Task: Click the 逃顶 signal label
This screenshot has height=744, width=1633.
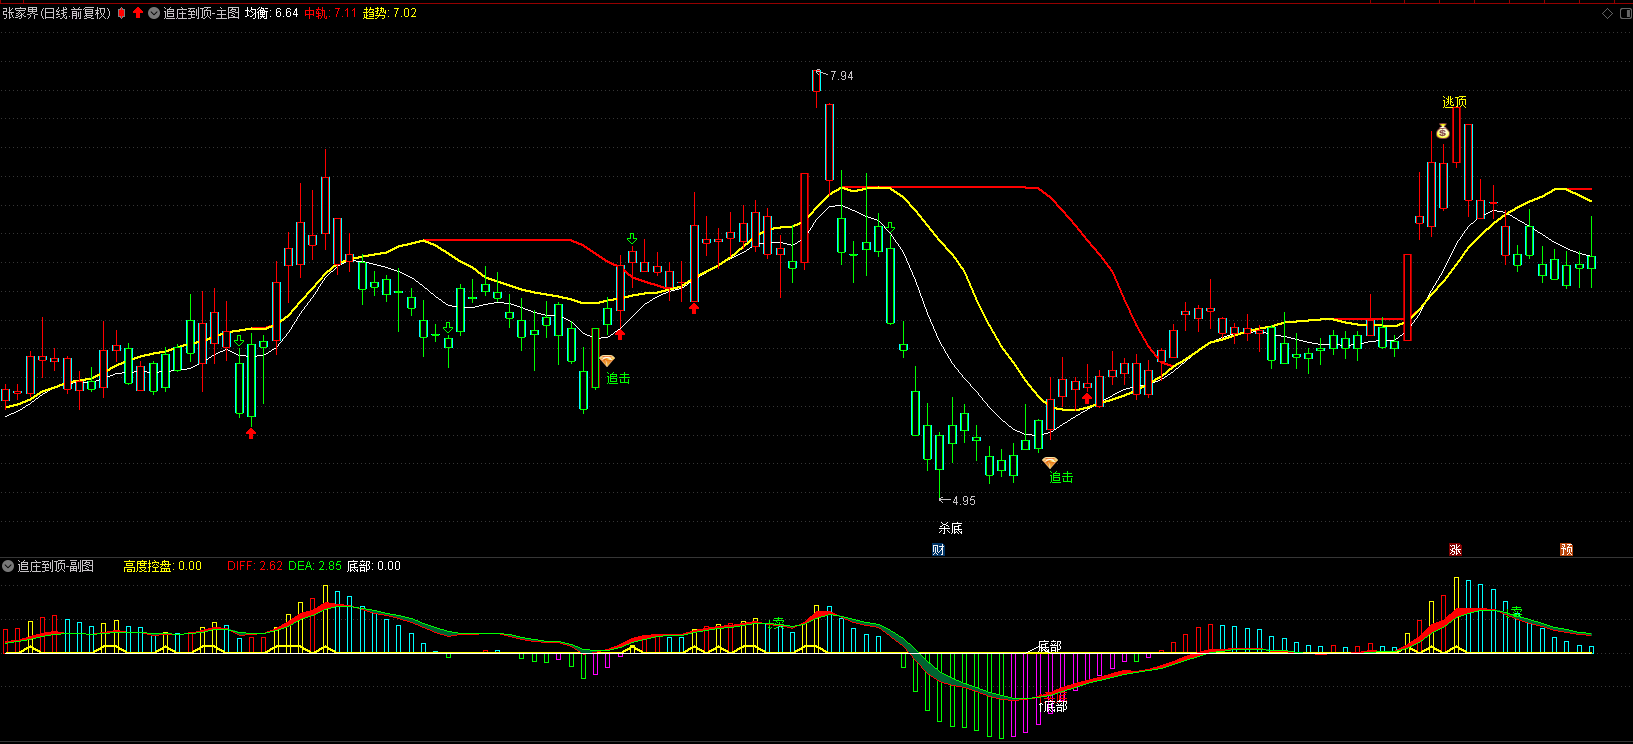Action: pos(1454,102)
